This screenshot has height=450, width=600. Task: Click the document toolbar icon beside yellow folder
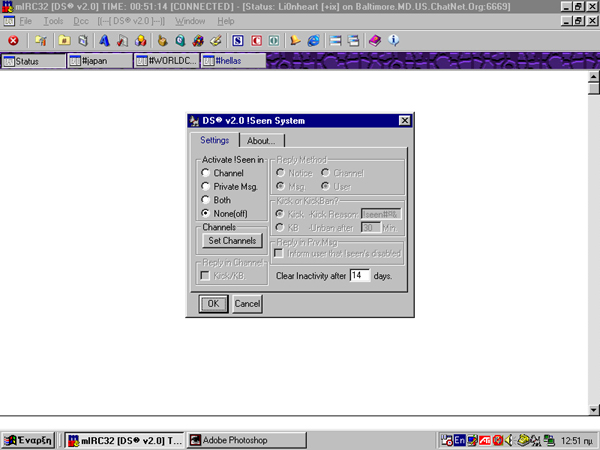coord(83,40)
